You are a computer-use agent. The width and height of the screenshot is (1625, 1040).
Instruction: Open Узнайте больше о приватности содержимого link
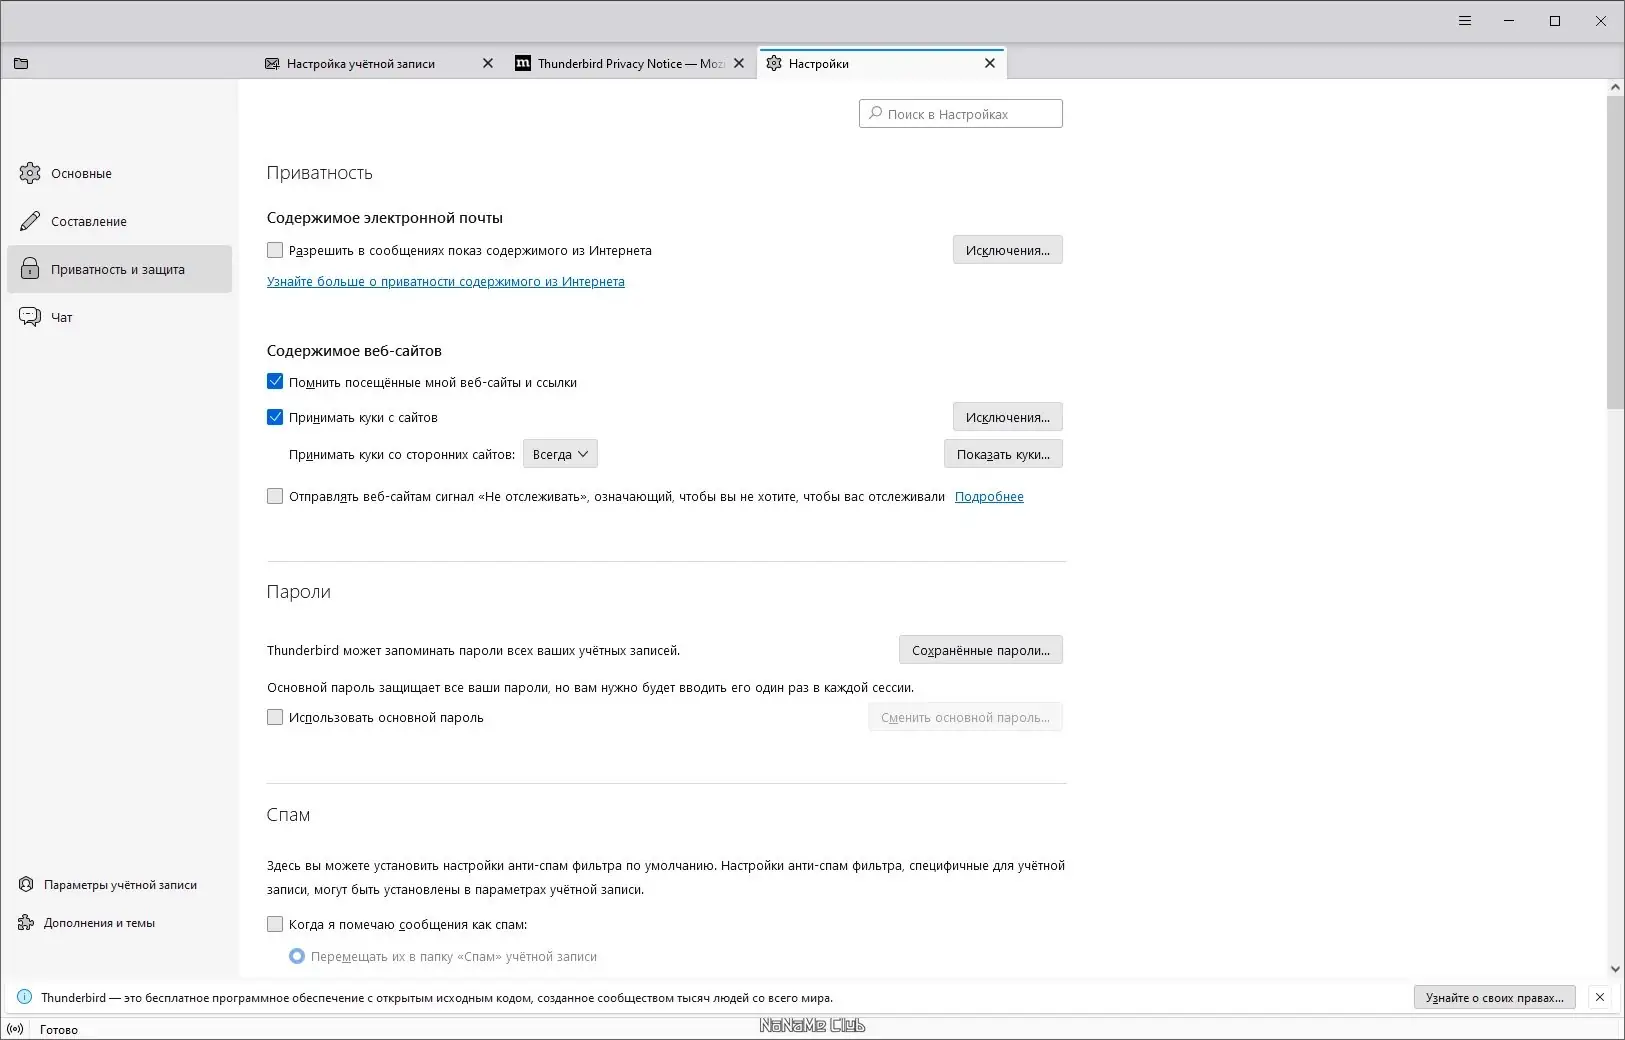[x=445, y=282]
